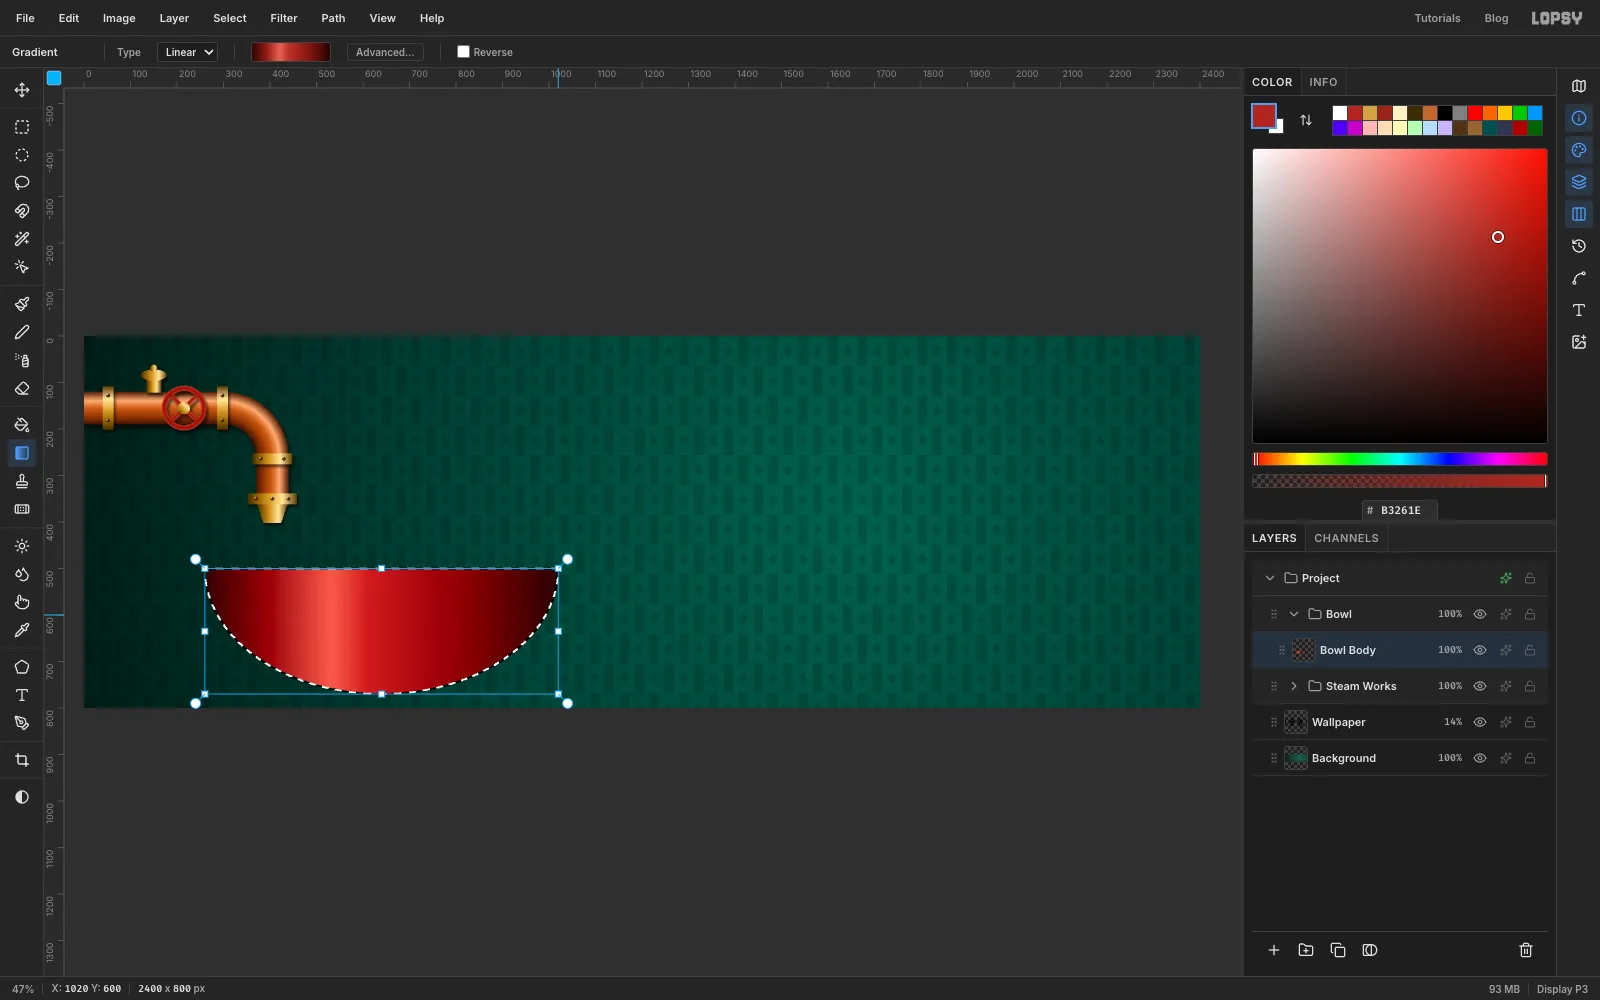Collapse the Bowl folder
1600x1000 pixels.
(x=1294, y=614)
